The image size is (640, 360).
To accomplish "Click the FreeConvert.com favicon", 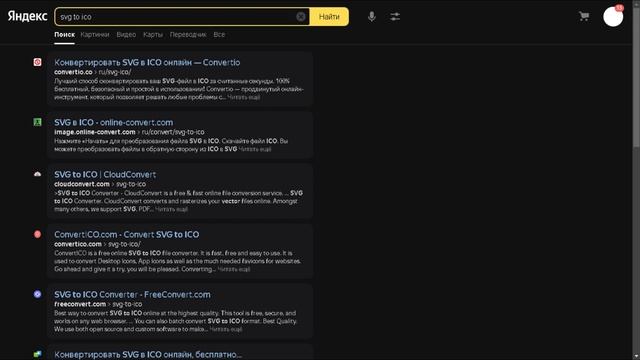I will [x=37, y=294].
